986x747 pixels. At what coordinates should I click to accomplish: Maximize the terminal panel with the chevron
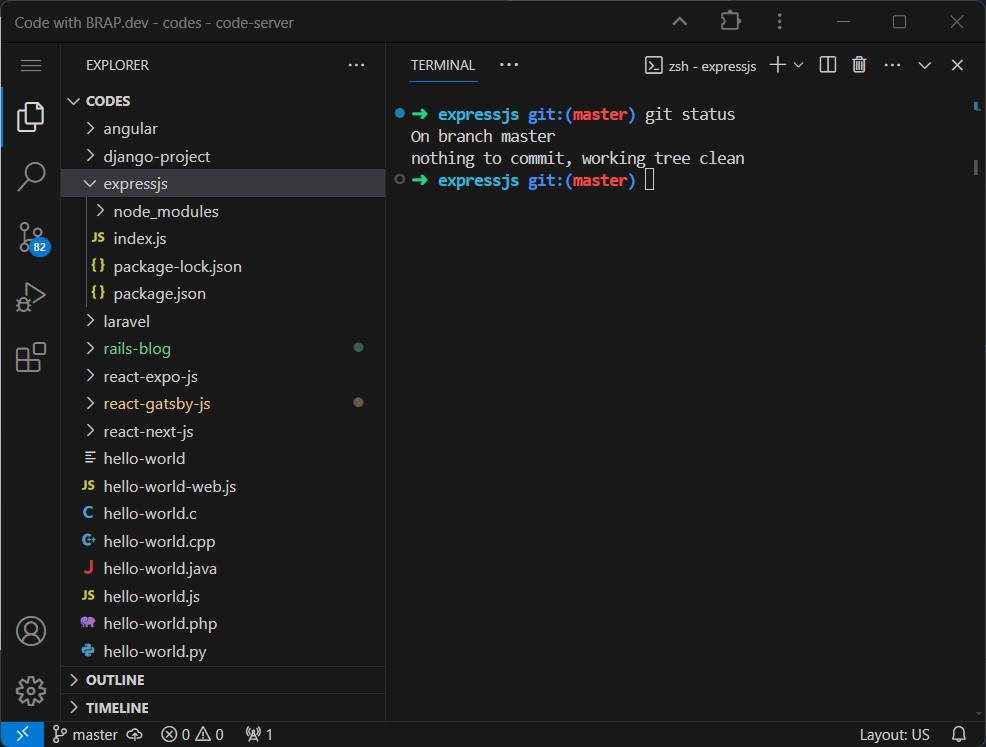[924, 64]
